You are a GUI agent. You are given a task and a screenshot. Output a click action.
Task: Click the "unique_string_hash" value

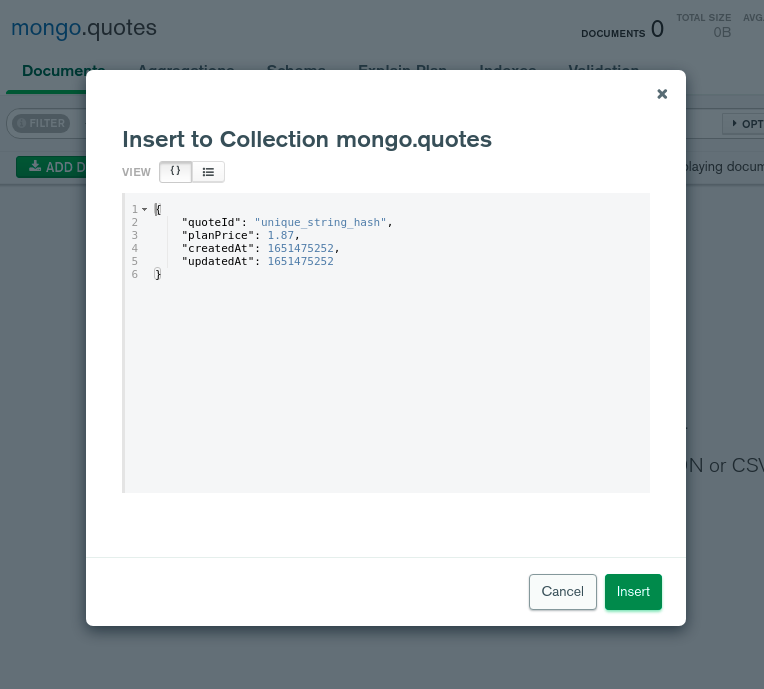point(320,222)
